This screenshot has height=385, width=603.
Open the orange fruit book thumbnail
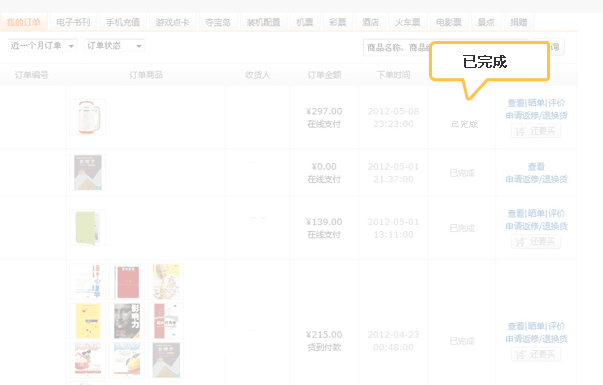[x=127, y=360]
